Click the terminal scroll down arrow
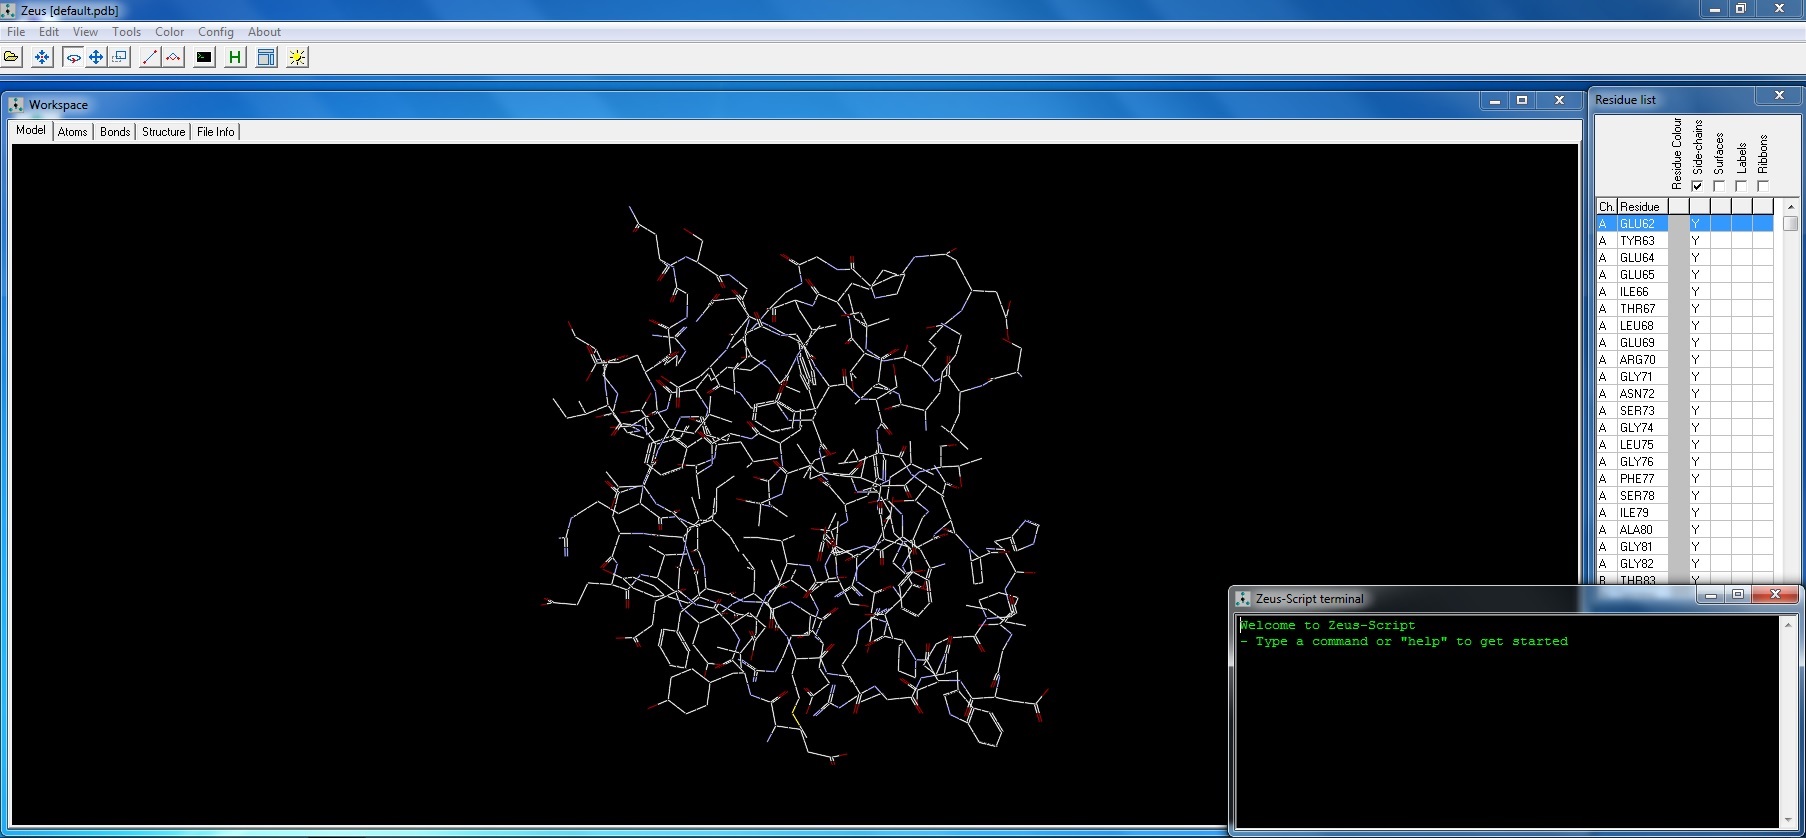Viewport: 1806px width, 838px height. point(1788,820)
